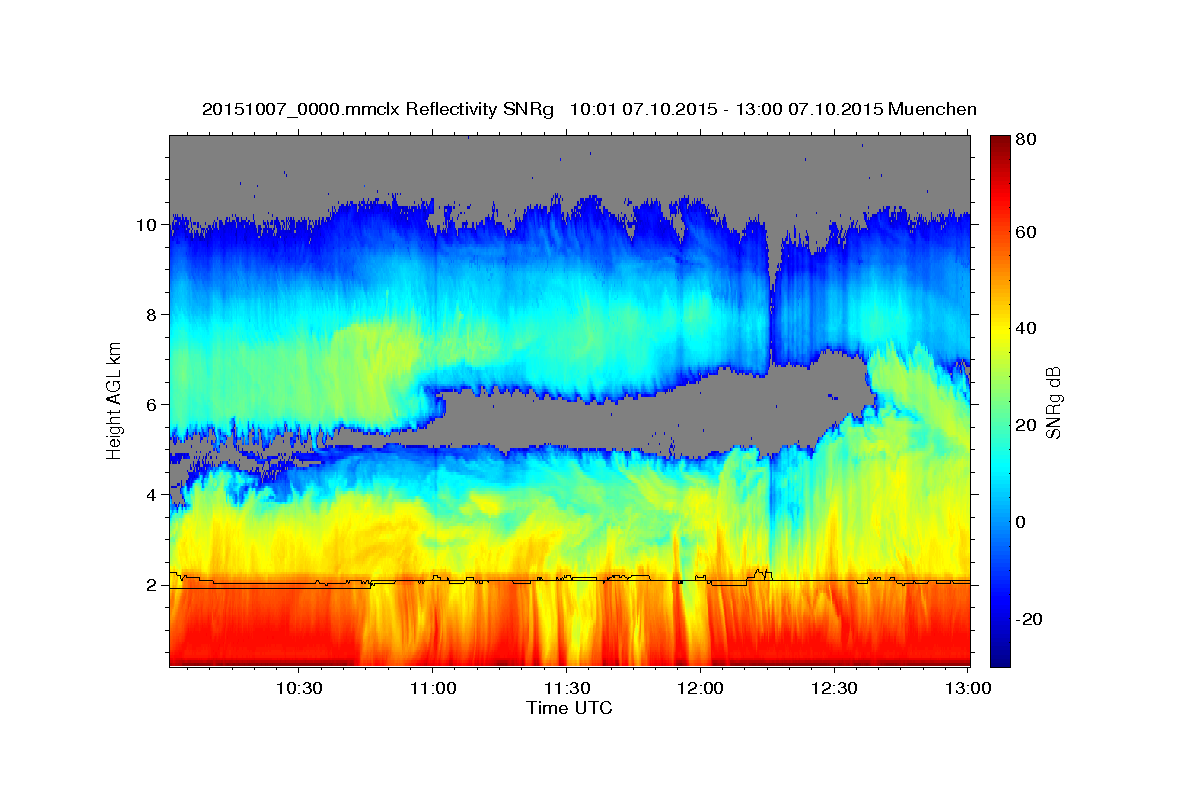The height and width of the screenshot is (800, 1200).
Task: Click the 11:00 time tick label
Action: (432, 689)
